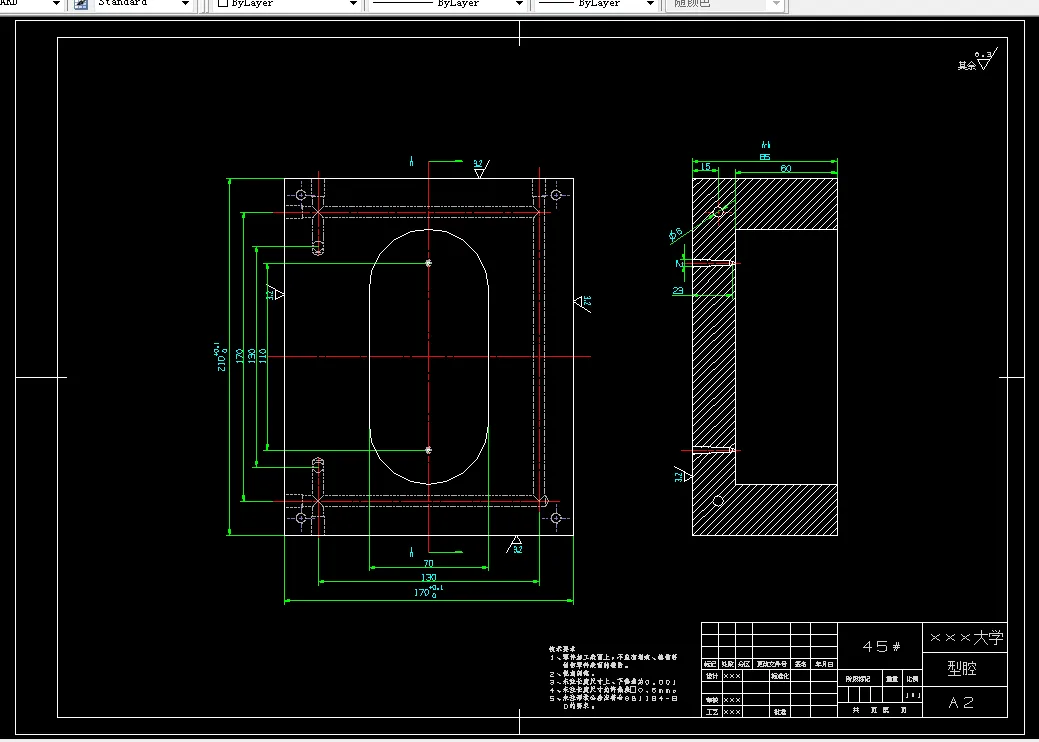The height and width of the screenshot is (742, 1039).
Task: Select the horizontal 130 dimension below plate
Action: click(x=429, y=577)
